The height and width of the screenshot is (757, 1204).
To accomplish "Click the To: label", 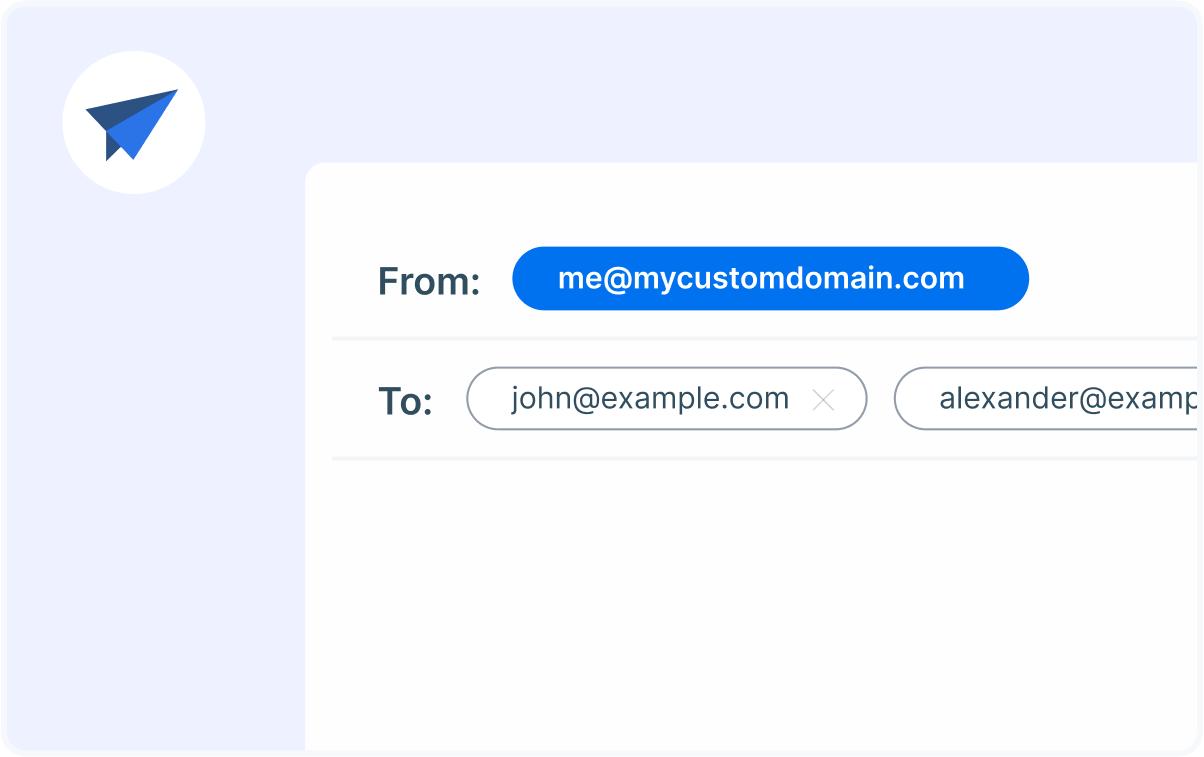I will [405, 402].
